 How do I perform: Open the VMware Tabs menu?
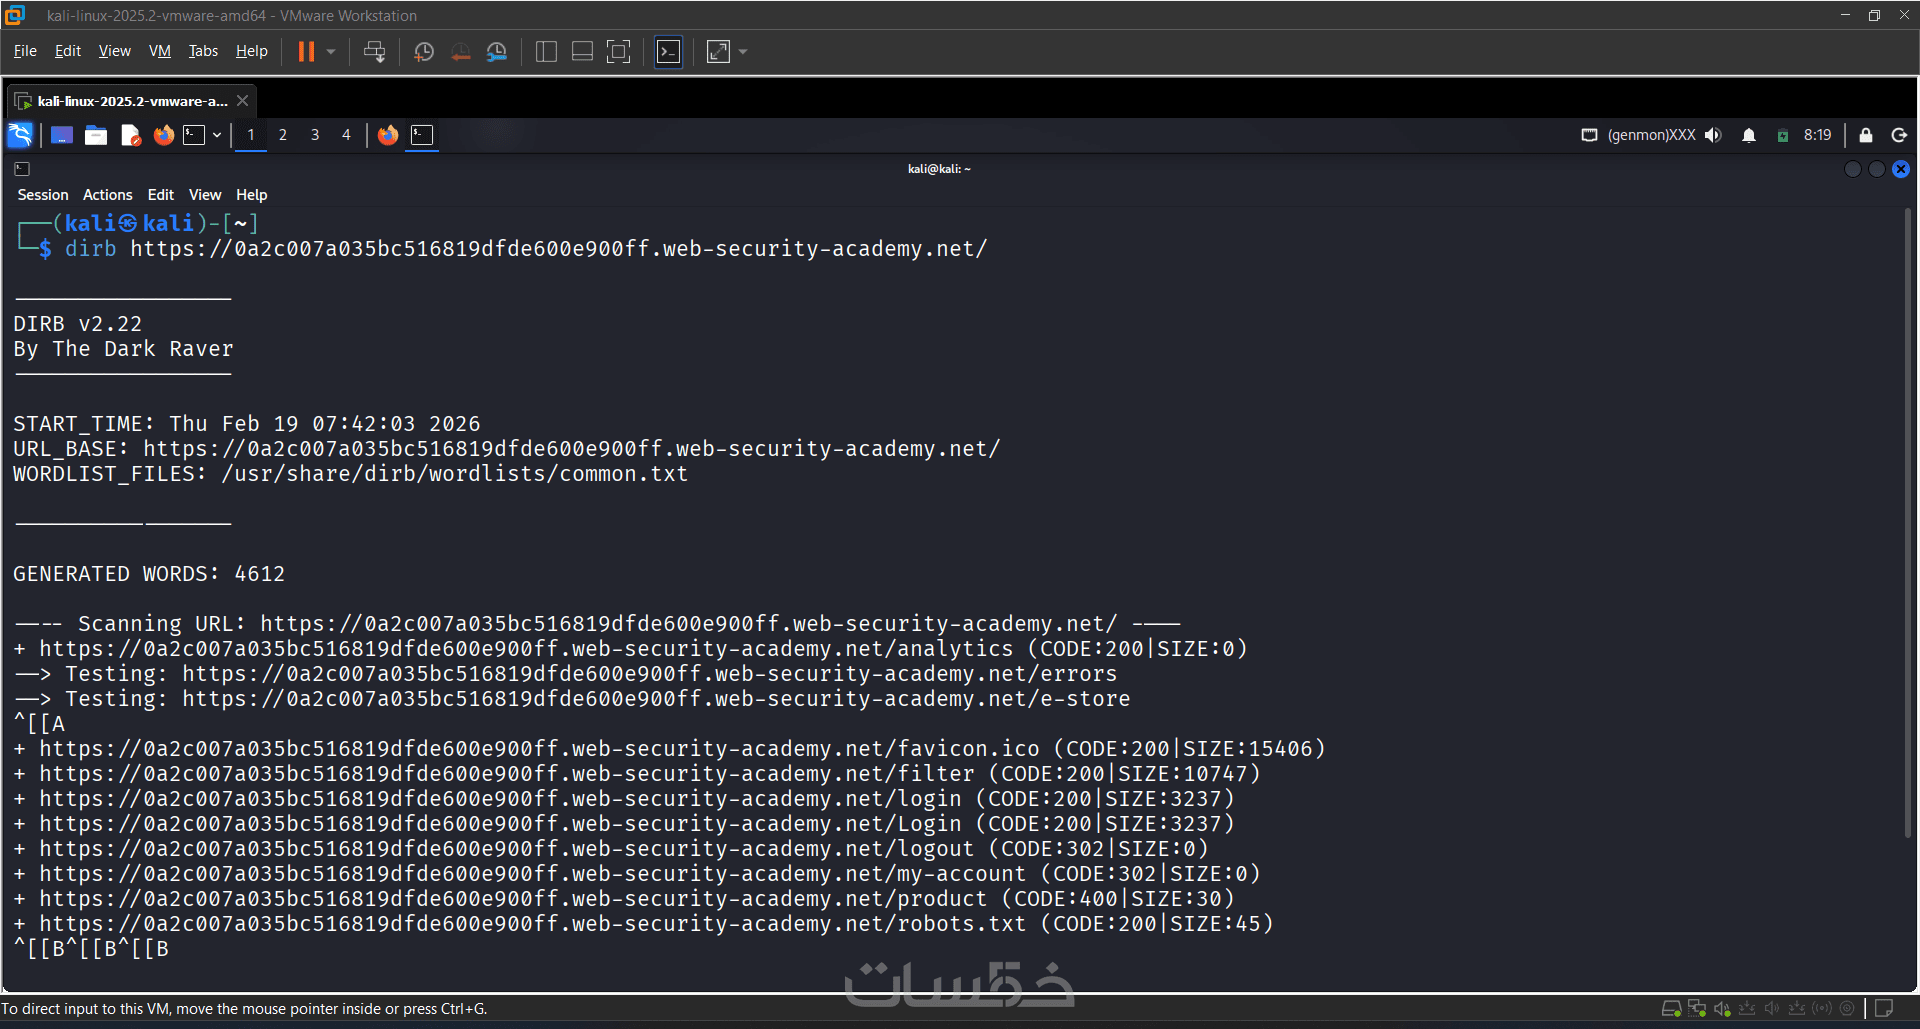(203, 51)
